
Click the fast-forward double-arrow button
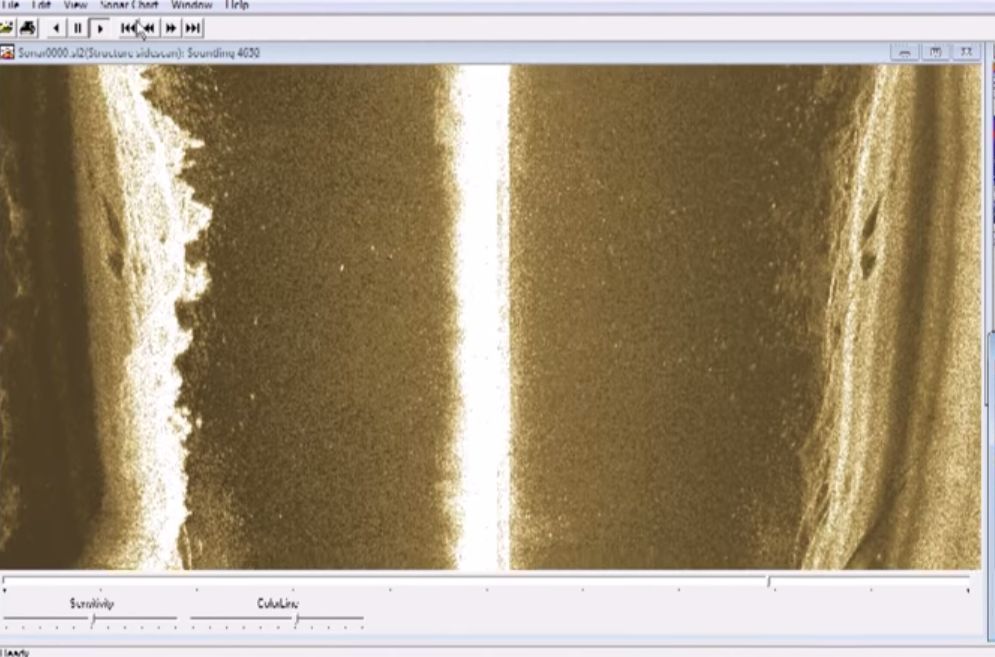point(171,28)
